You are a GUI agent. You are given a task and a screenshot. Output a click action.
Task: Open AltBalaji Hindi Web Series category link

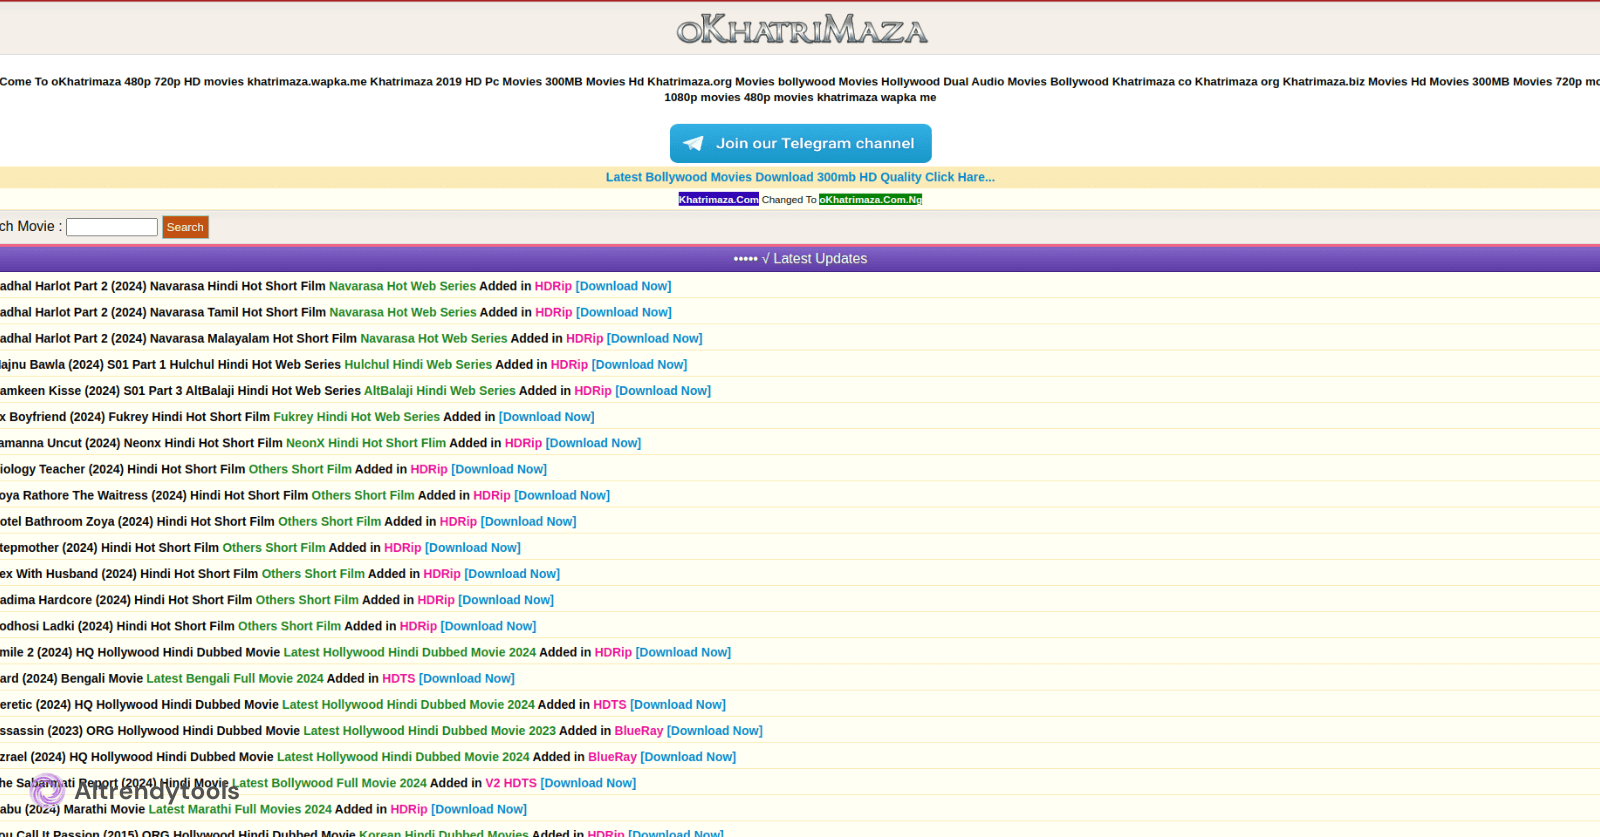pyautogui.click(x=440, y=391)
